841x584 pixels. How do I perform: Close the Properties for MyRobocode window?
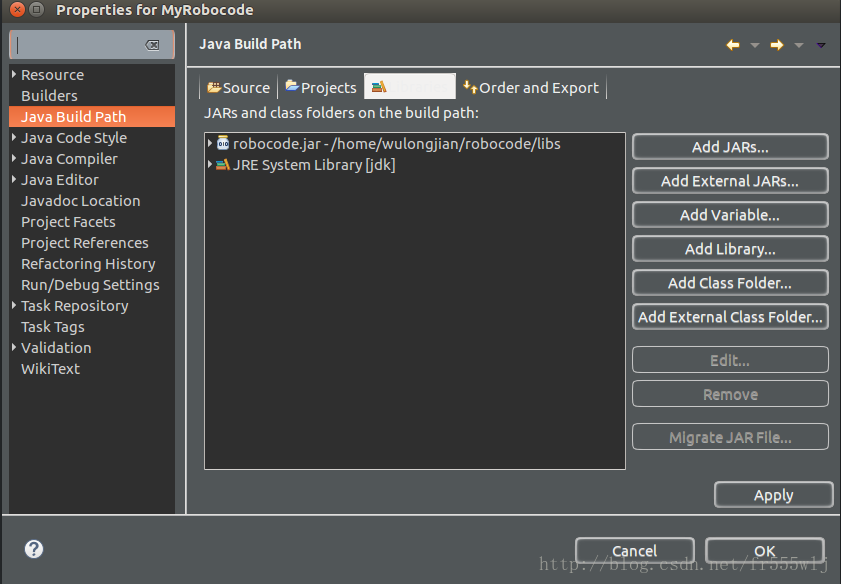point(17,9)
